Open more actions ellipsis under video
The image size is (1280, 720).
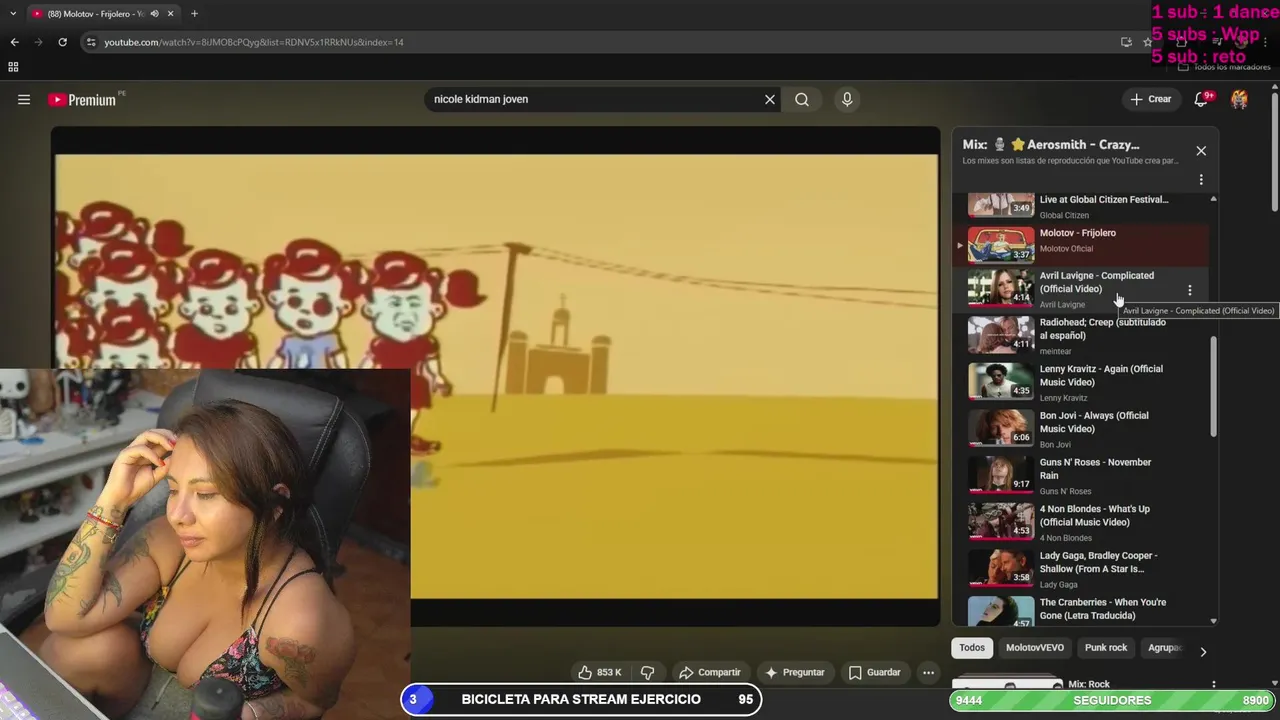coord(929,672)
